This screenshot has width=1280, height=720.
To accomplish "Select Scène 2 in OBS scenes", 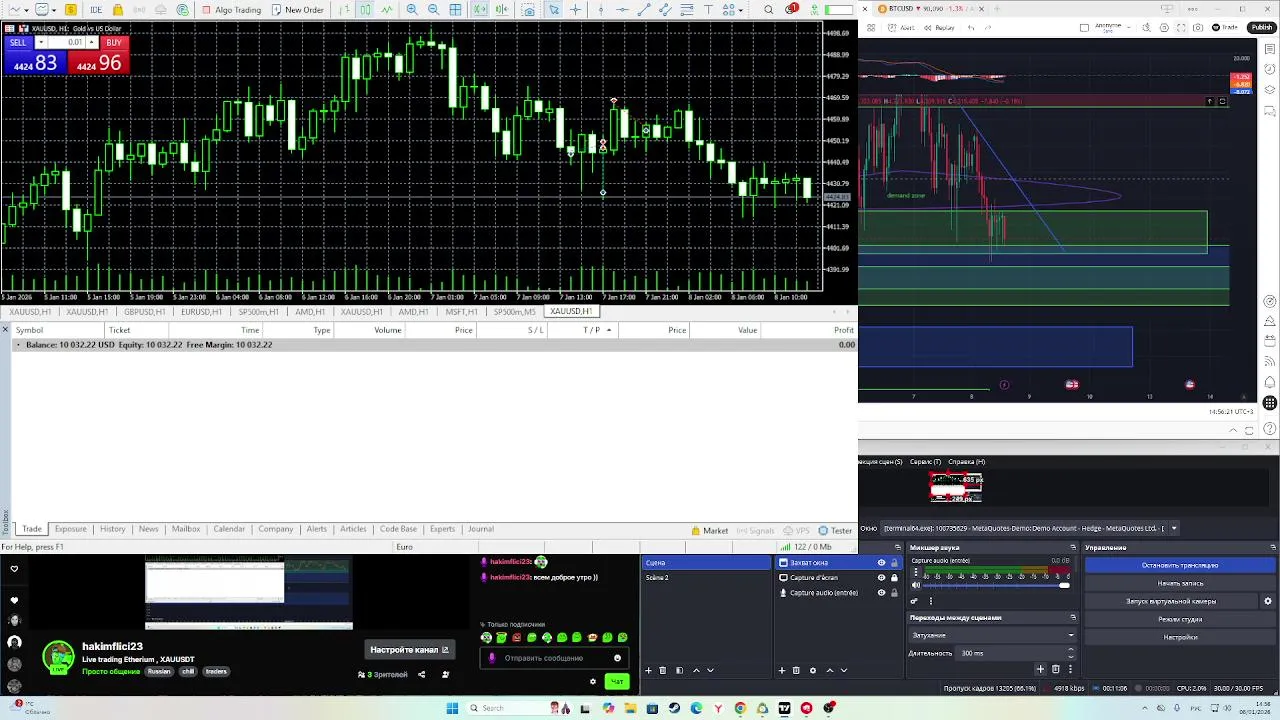I will [708, 578].
